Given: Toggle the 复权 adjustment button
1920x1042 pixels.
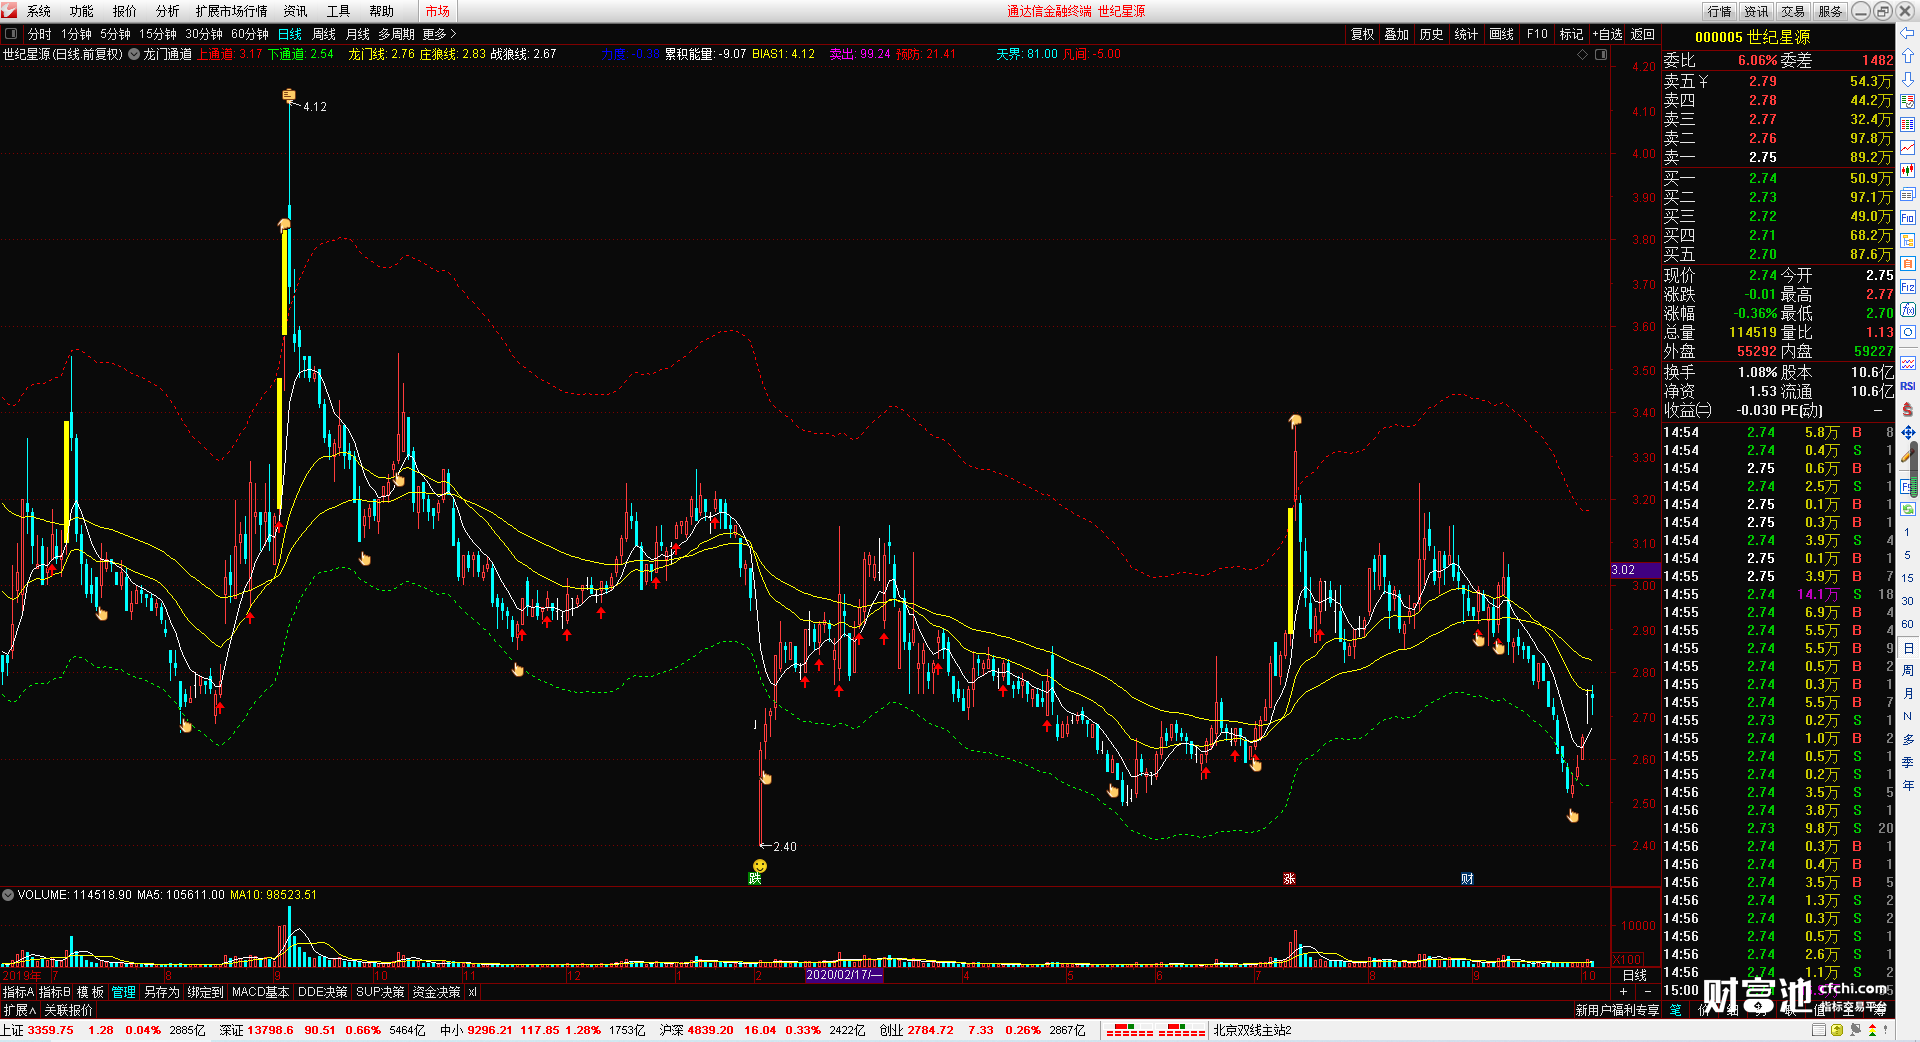Looking at the screenshot, I should point(1362,34).
